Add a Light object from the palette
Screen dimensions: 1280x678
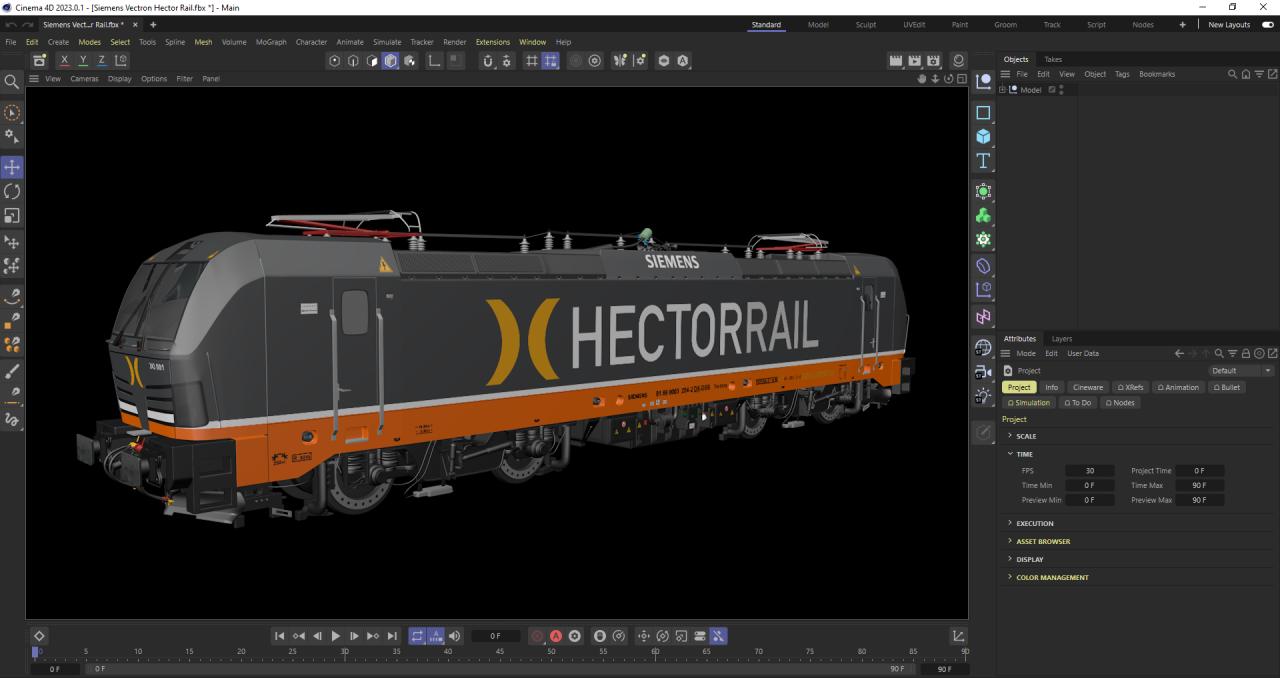983,396
